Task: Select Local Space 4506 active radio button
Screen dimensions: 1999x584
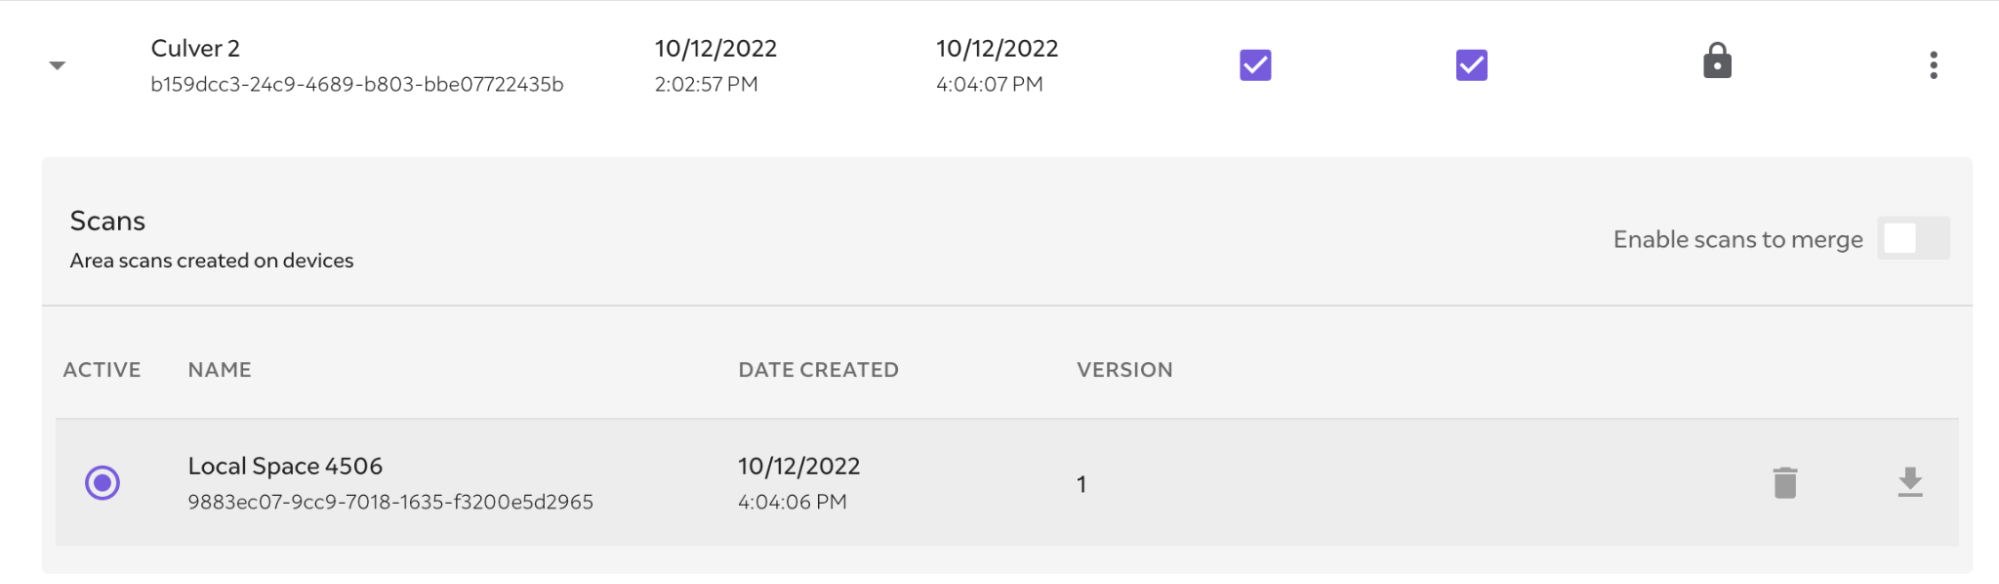Action: click(102, 483)
